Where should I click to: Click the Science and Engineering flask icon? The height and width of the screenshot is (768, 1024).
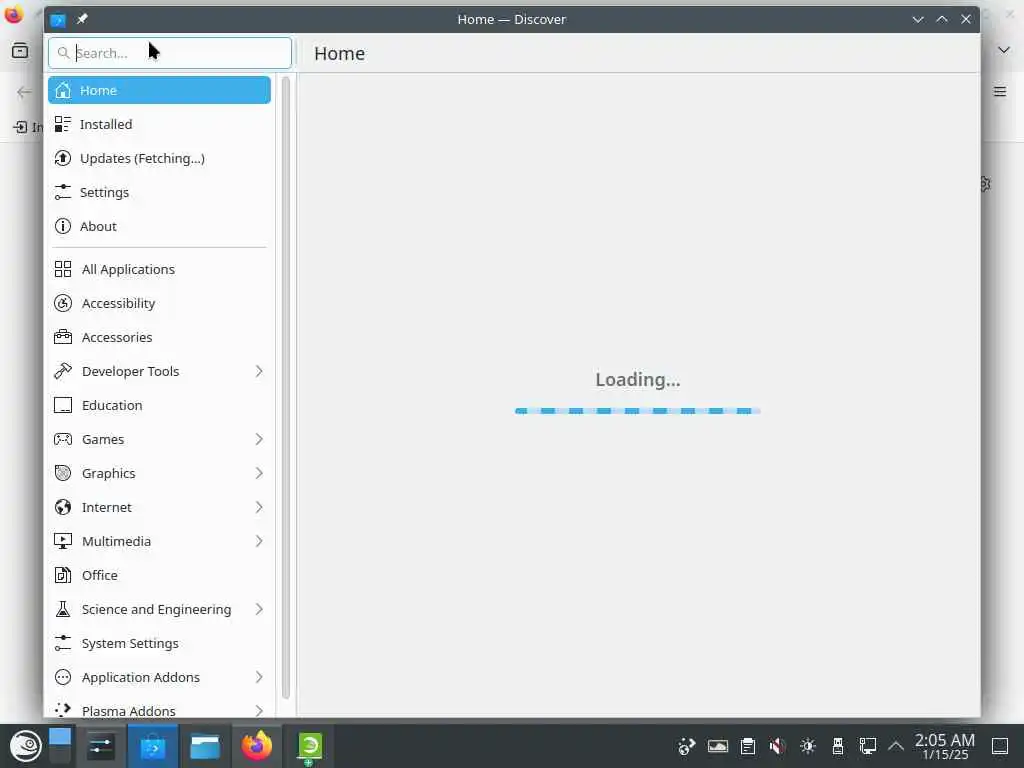(x=63, y=609)
